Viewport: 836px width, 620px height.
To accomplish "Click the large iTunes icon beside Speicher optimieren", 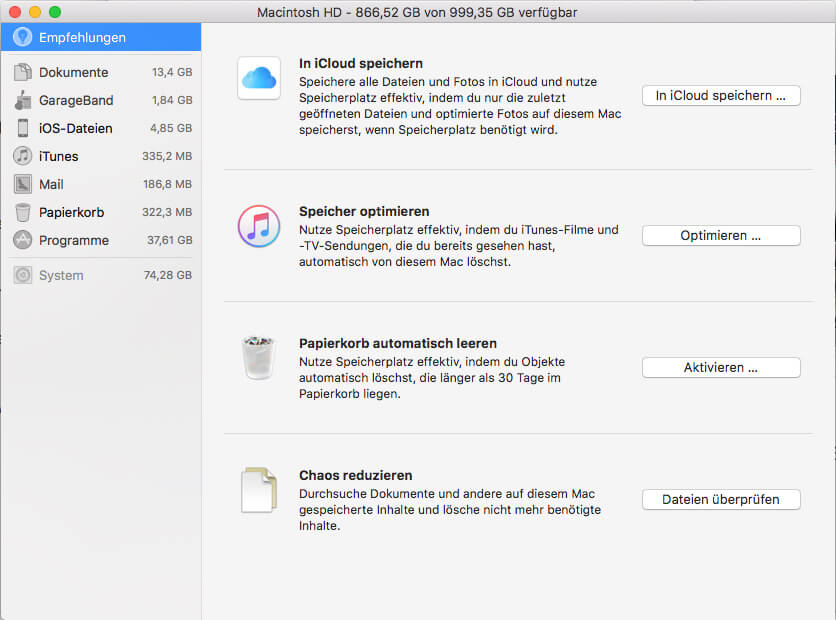I will [259, 226].
